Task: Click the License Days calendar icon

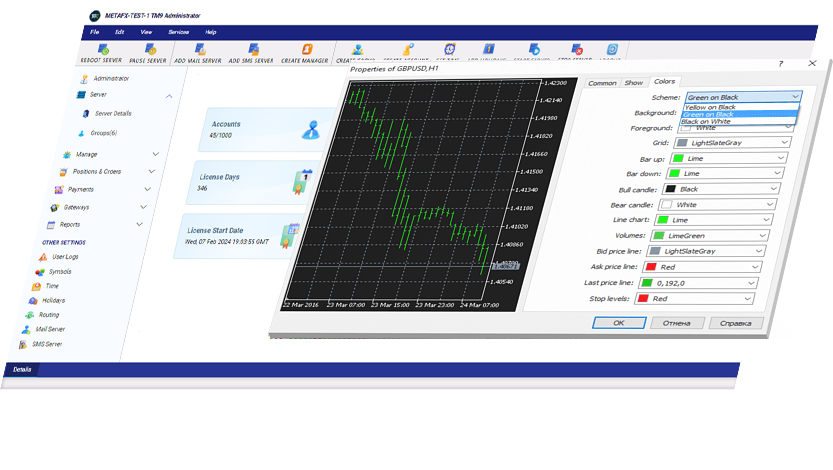Action: tap(302, 182)
